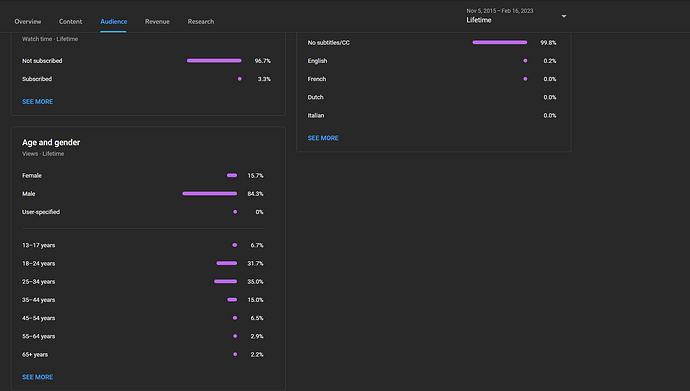
Task: Click SEE MORE under Age and gender
Action: pyautogui.click(x=37, y=377)
